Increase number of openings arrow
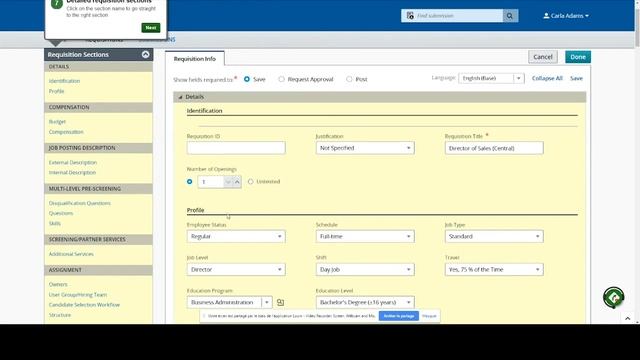This screenshot has width=640, height=360. click(x=237, y=182)
